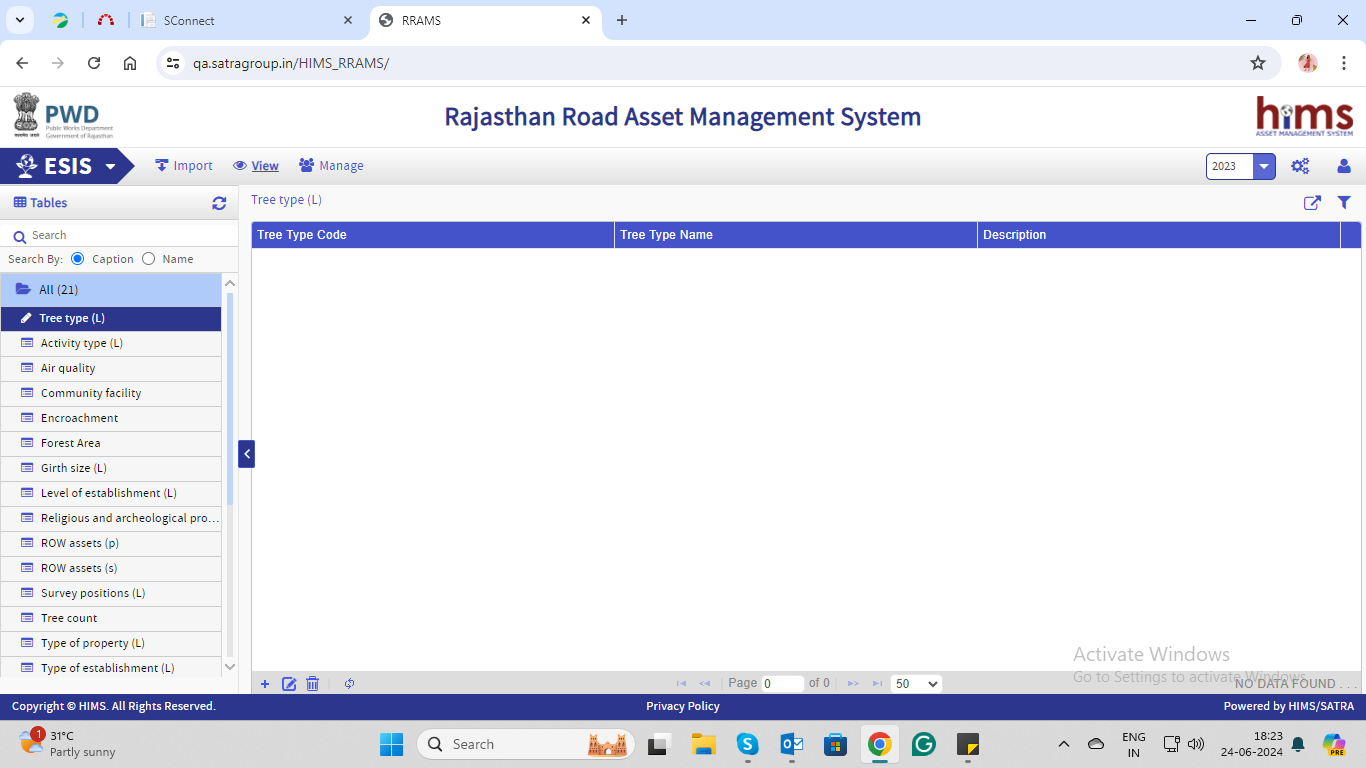Select Level of establishment (L) table
This screenshot has height=768, width=1366.
[x=110, y=493]
